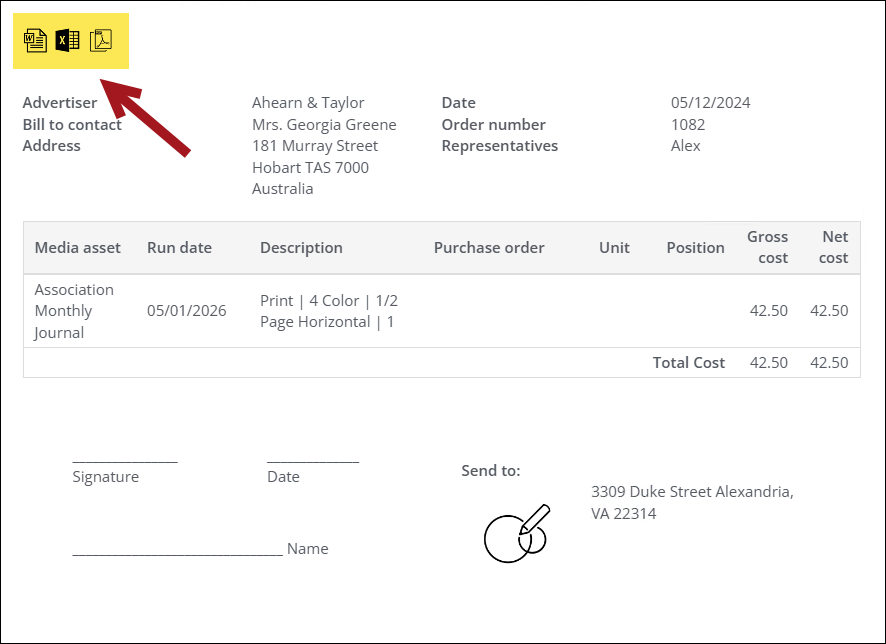Click the signature stamp icon
The height and width of the screenshot is (644, 886).
coord(517,534)
